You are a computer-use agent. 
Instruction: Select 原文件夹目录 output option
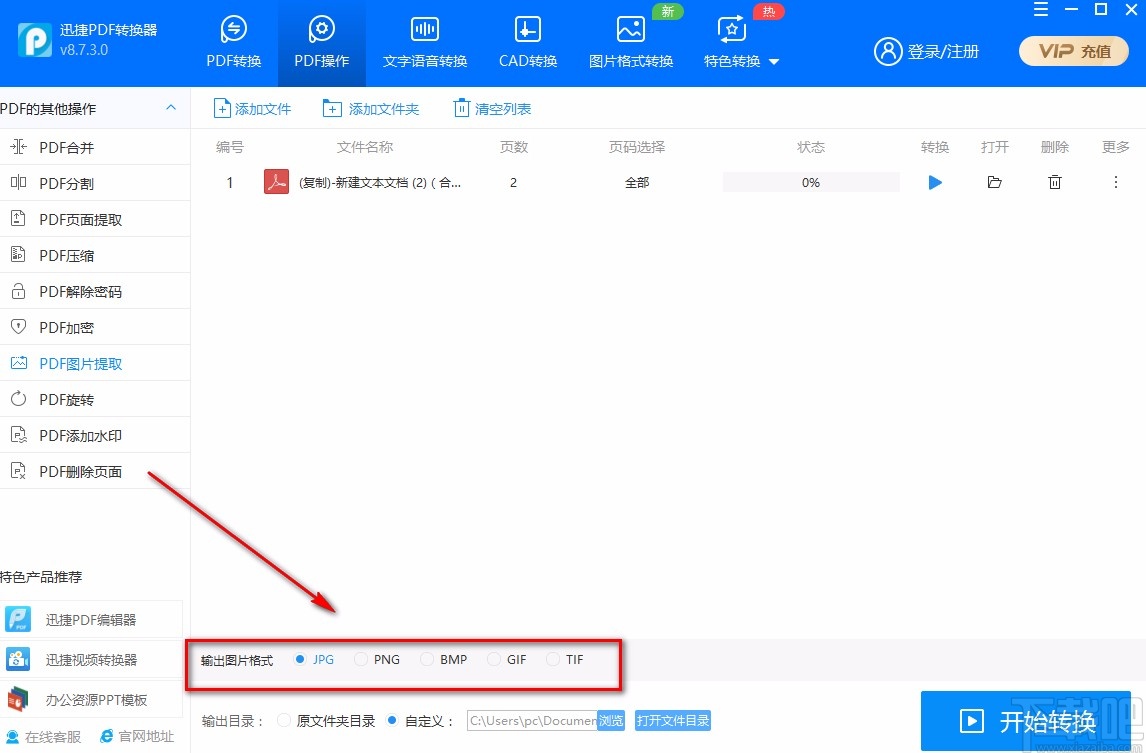click(327, 721)
